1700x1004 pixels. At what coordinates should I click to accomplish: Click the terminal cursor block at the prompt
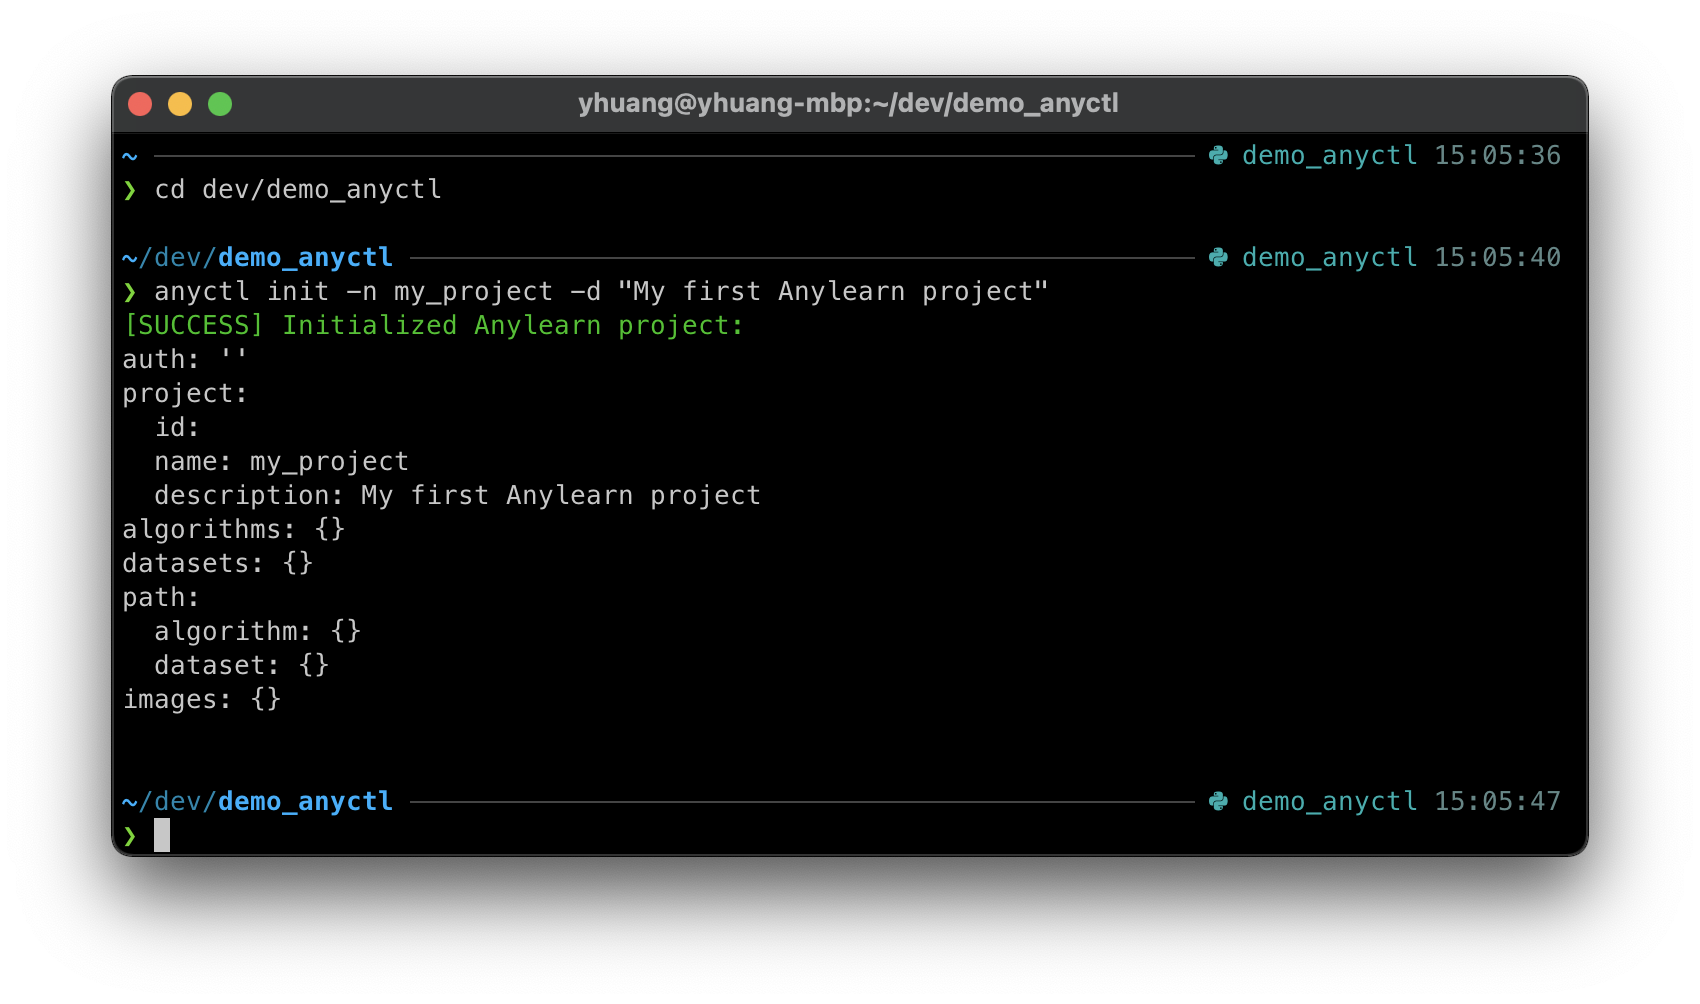pos(162,835)
